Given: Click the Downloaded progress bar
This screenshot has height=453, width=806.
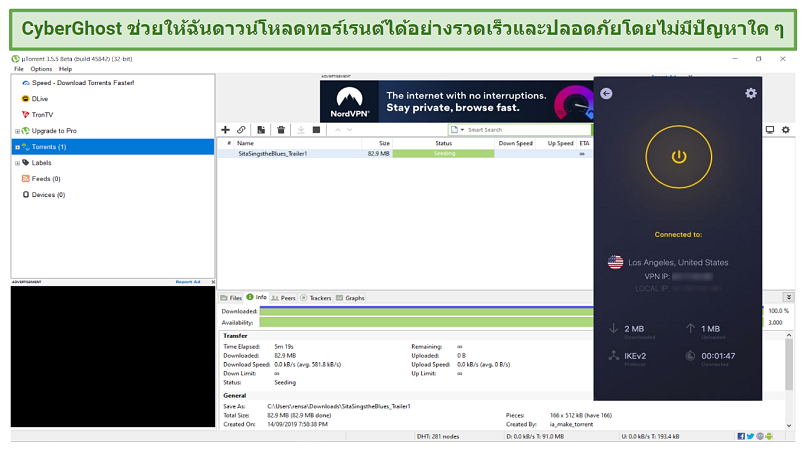Looking at the screenshot, I should click(426, 311).
